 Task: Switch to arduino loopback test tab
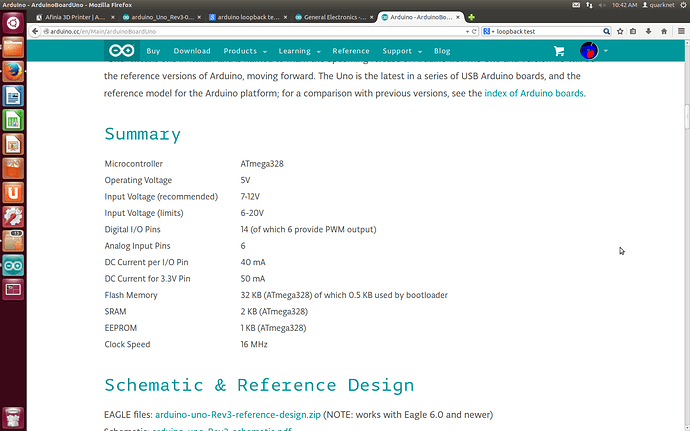point(247,17)
